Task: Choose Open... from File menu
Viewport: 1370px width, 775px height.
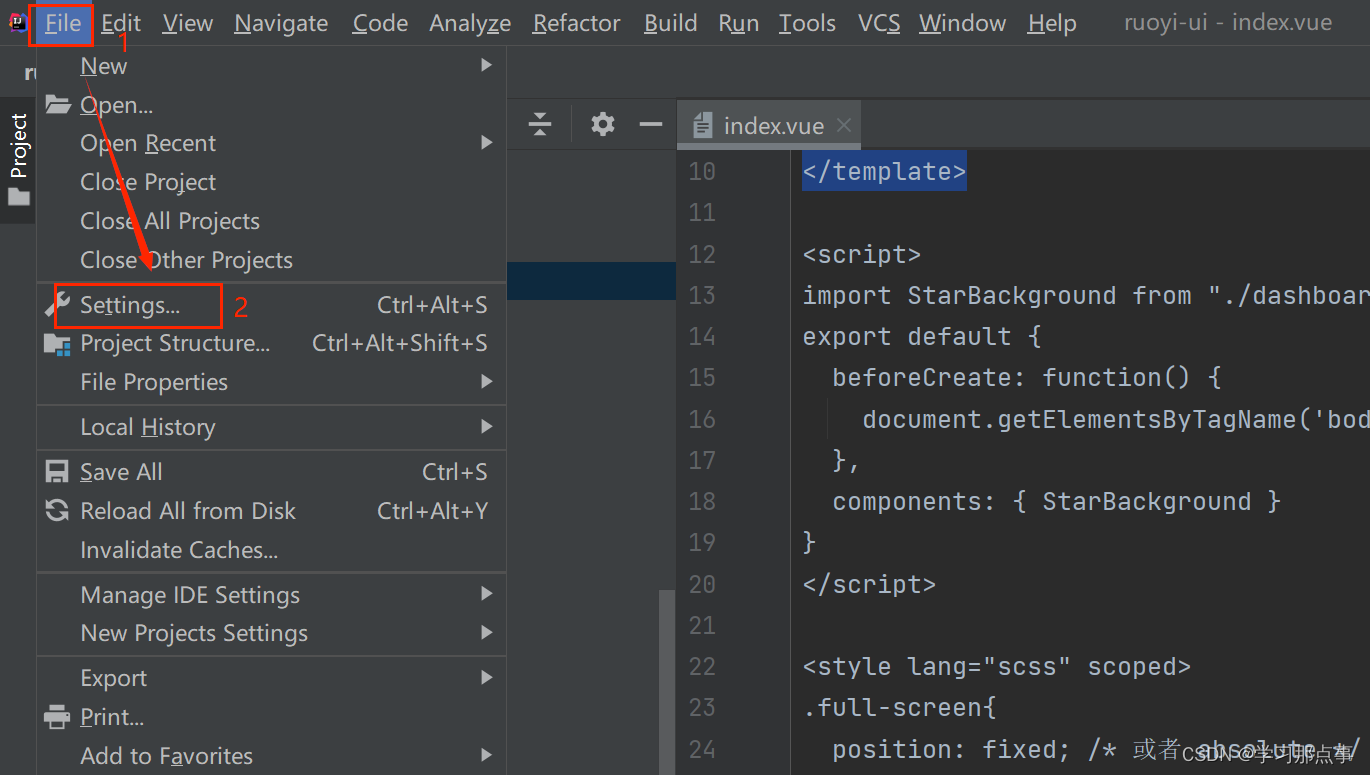Action: [271, 105]
